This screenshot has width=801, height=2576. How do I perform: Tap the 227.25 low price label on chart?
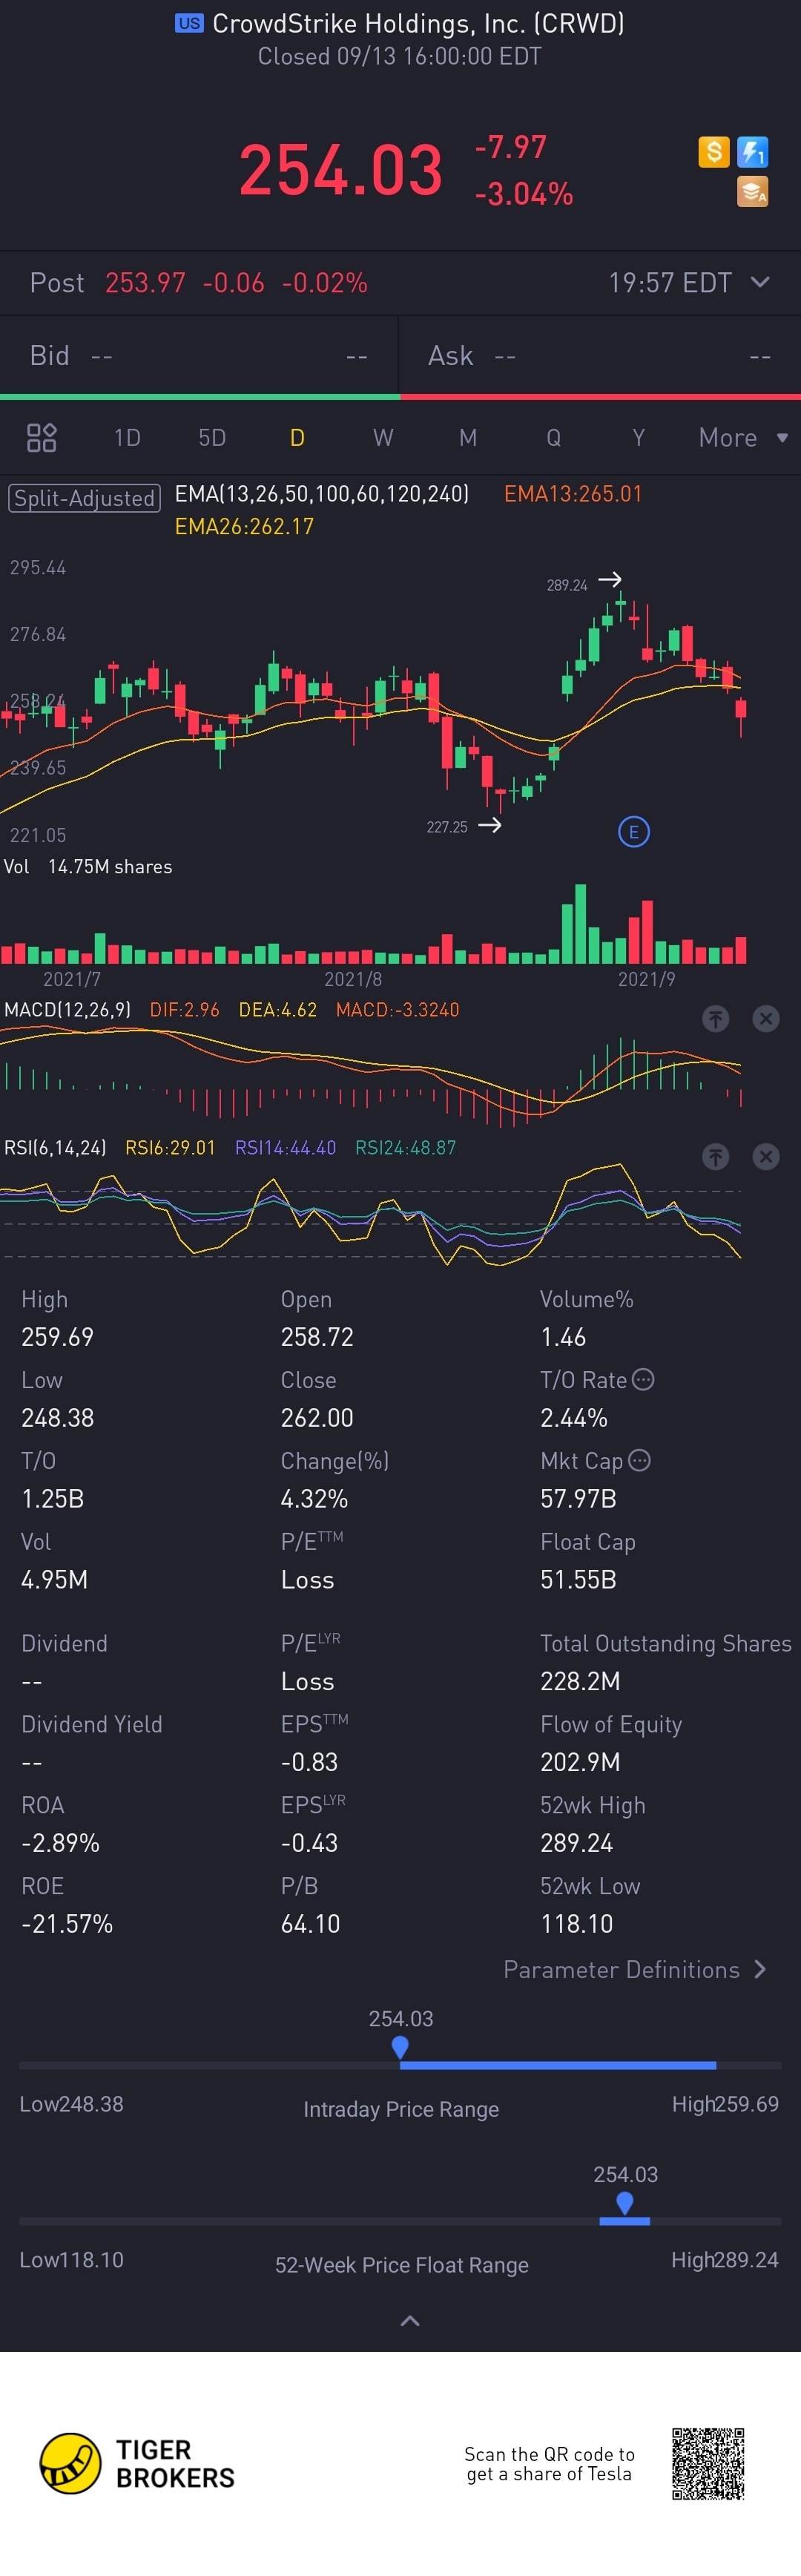[447, 827]
